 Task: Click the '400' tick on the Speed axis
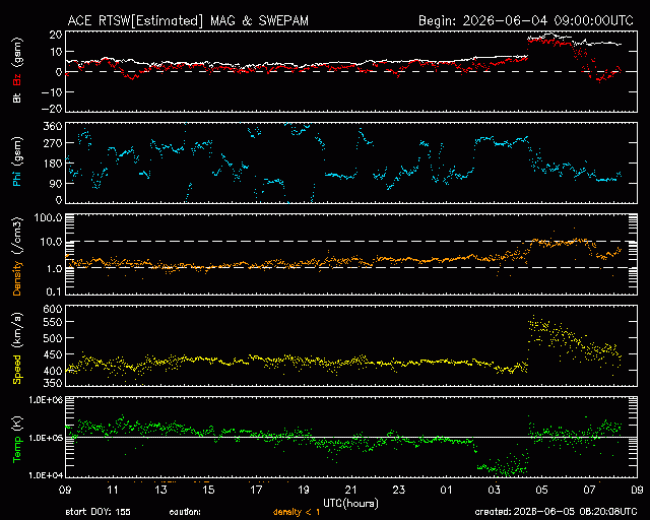coord(53,371)
